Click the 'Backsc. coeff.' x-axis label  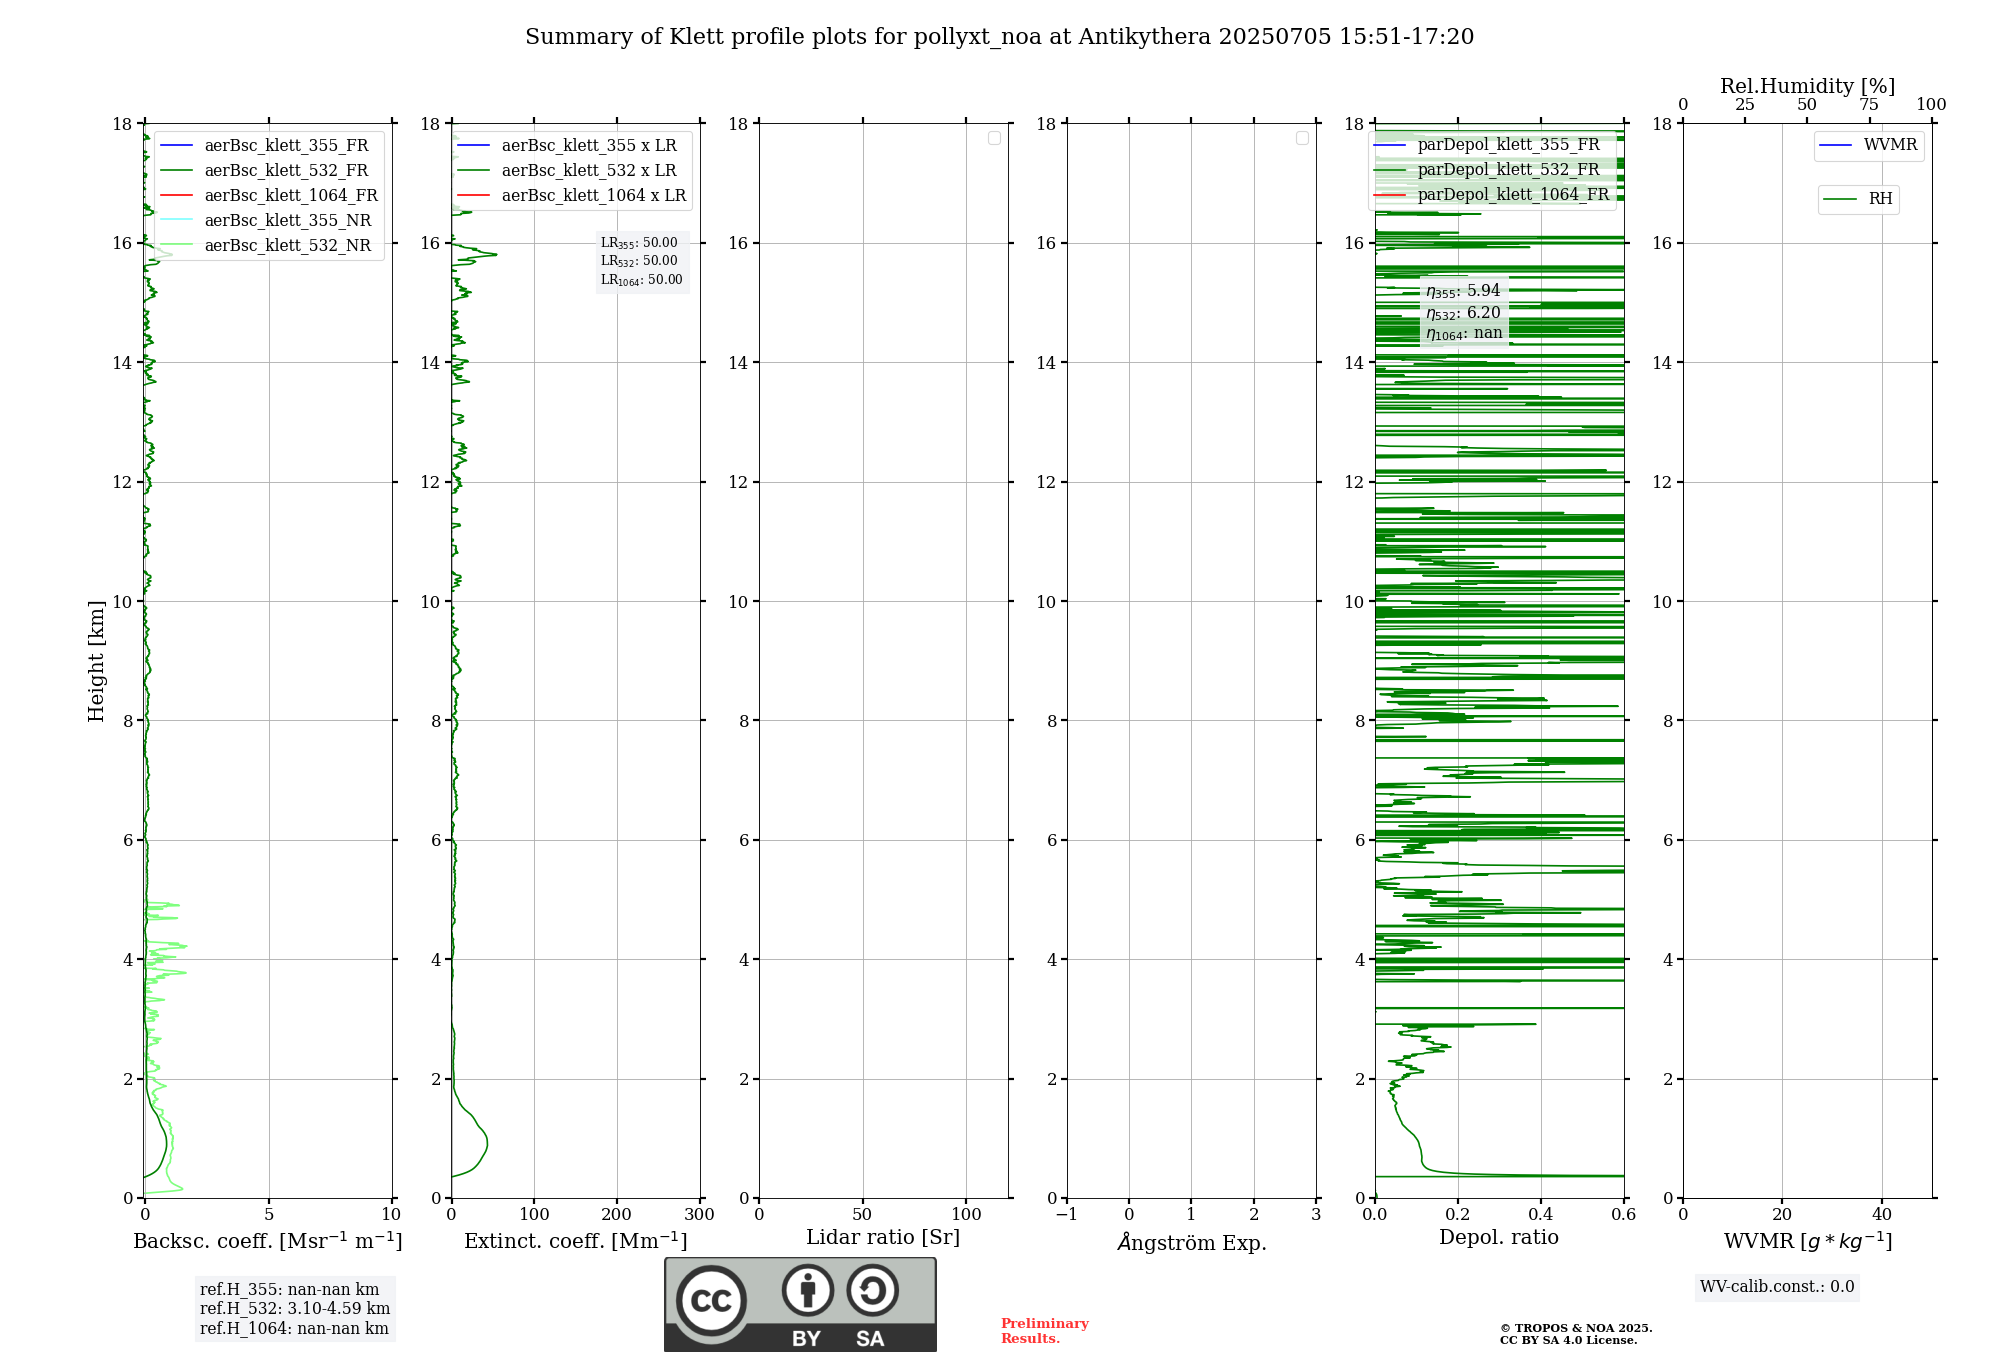pyautogui.click(x=268, y=1241)
